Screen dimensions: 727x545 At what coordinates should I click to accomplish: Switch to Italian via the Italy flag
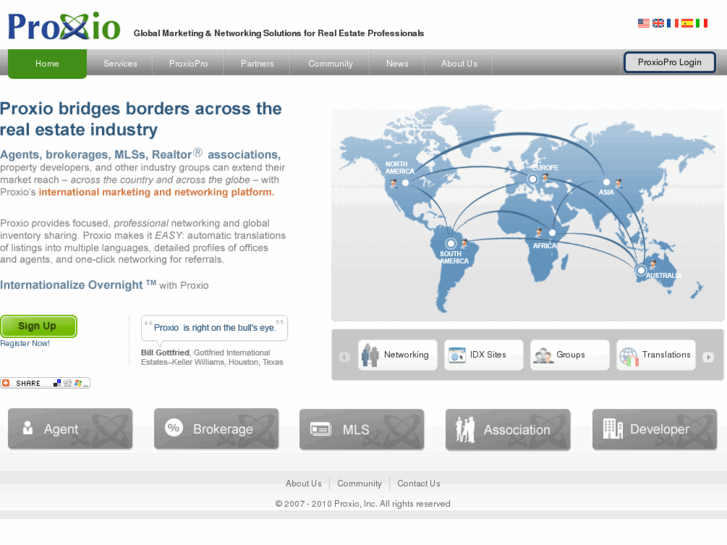tap(701, 23)
